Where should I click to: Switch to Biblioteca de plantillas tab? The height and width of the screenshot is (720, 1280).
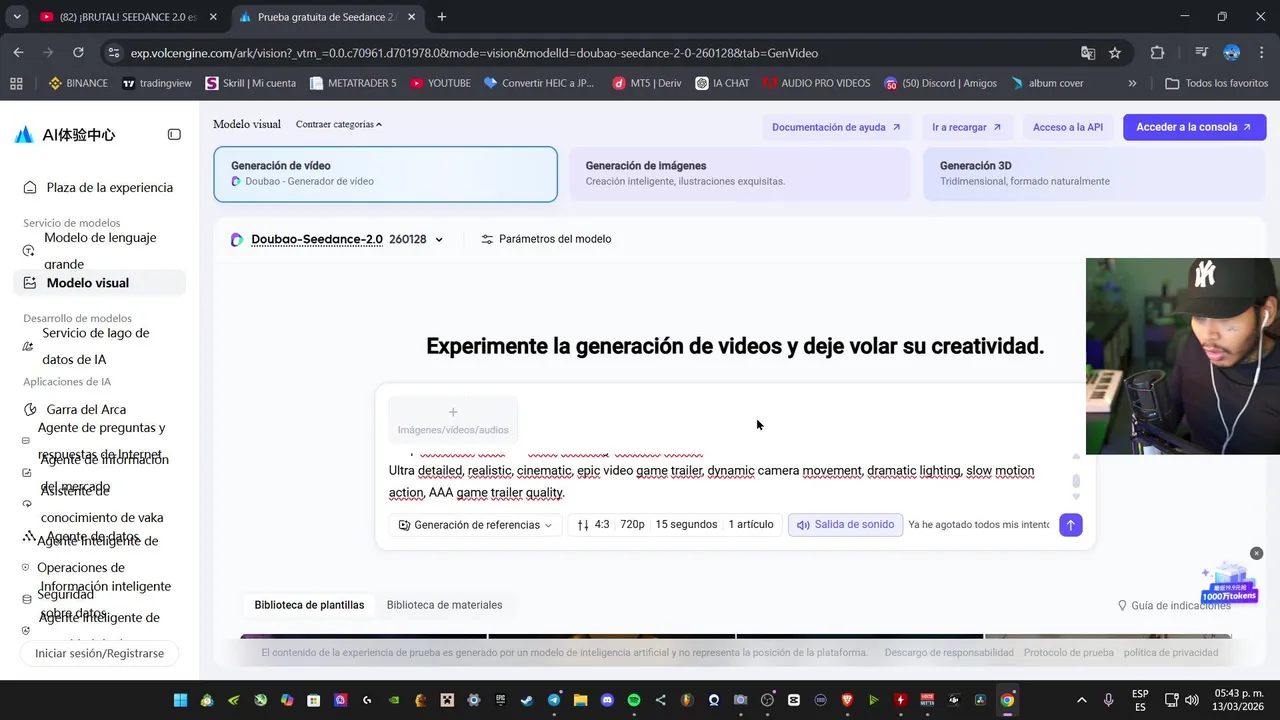[309, 605]
